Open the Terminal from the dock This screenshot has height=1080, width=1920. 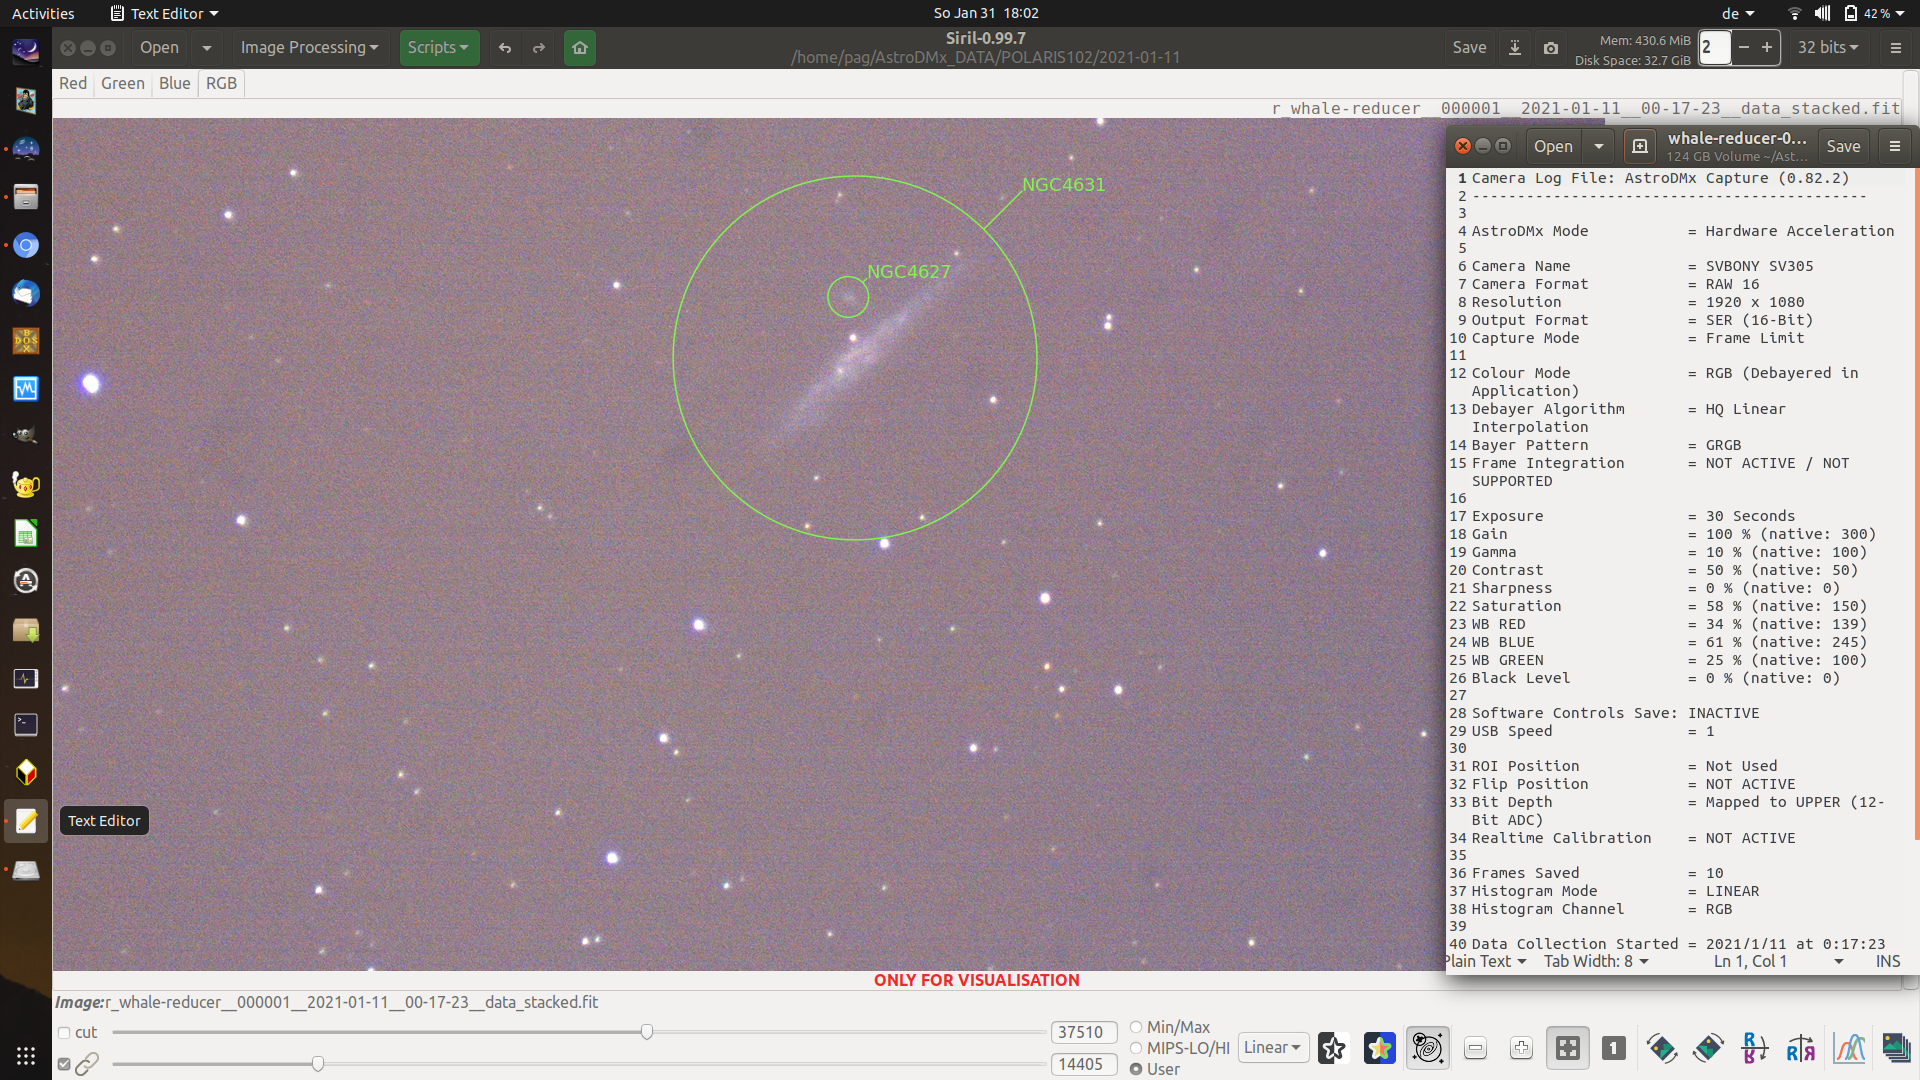26,724
